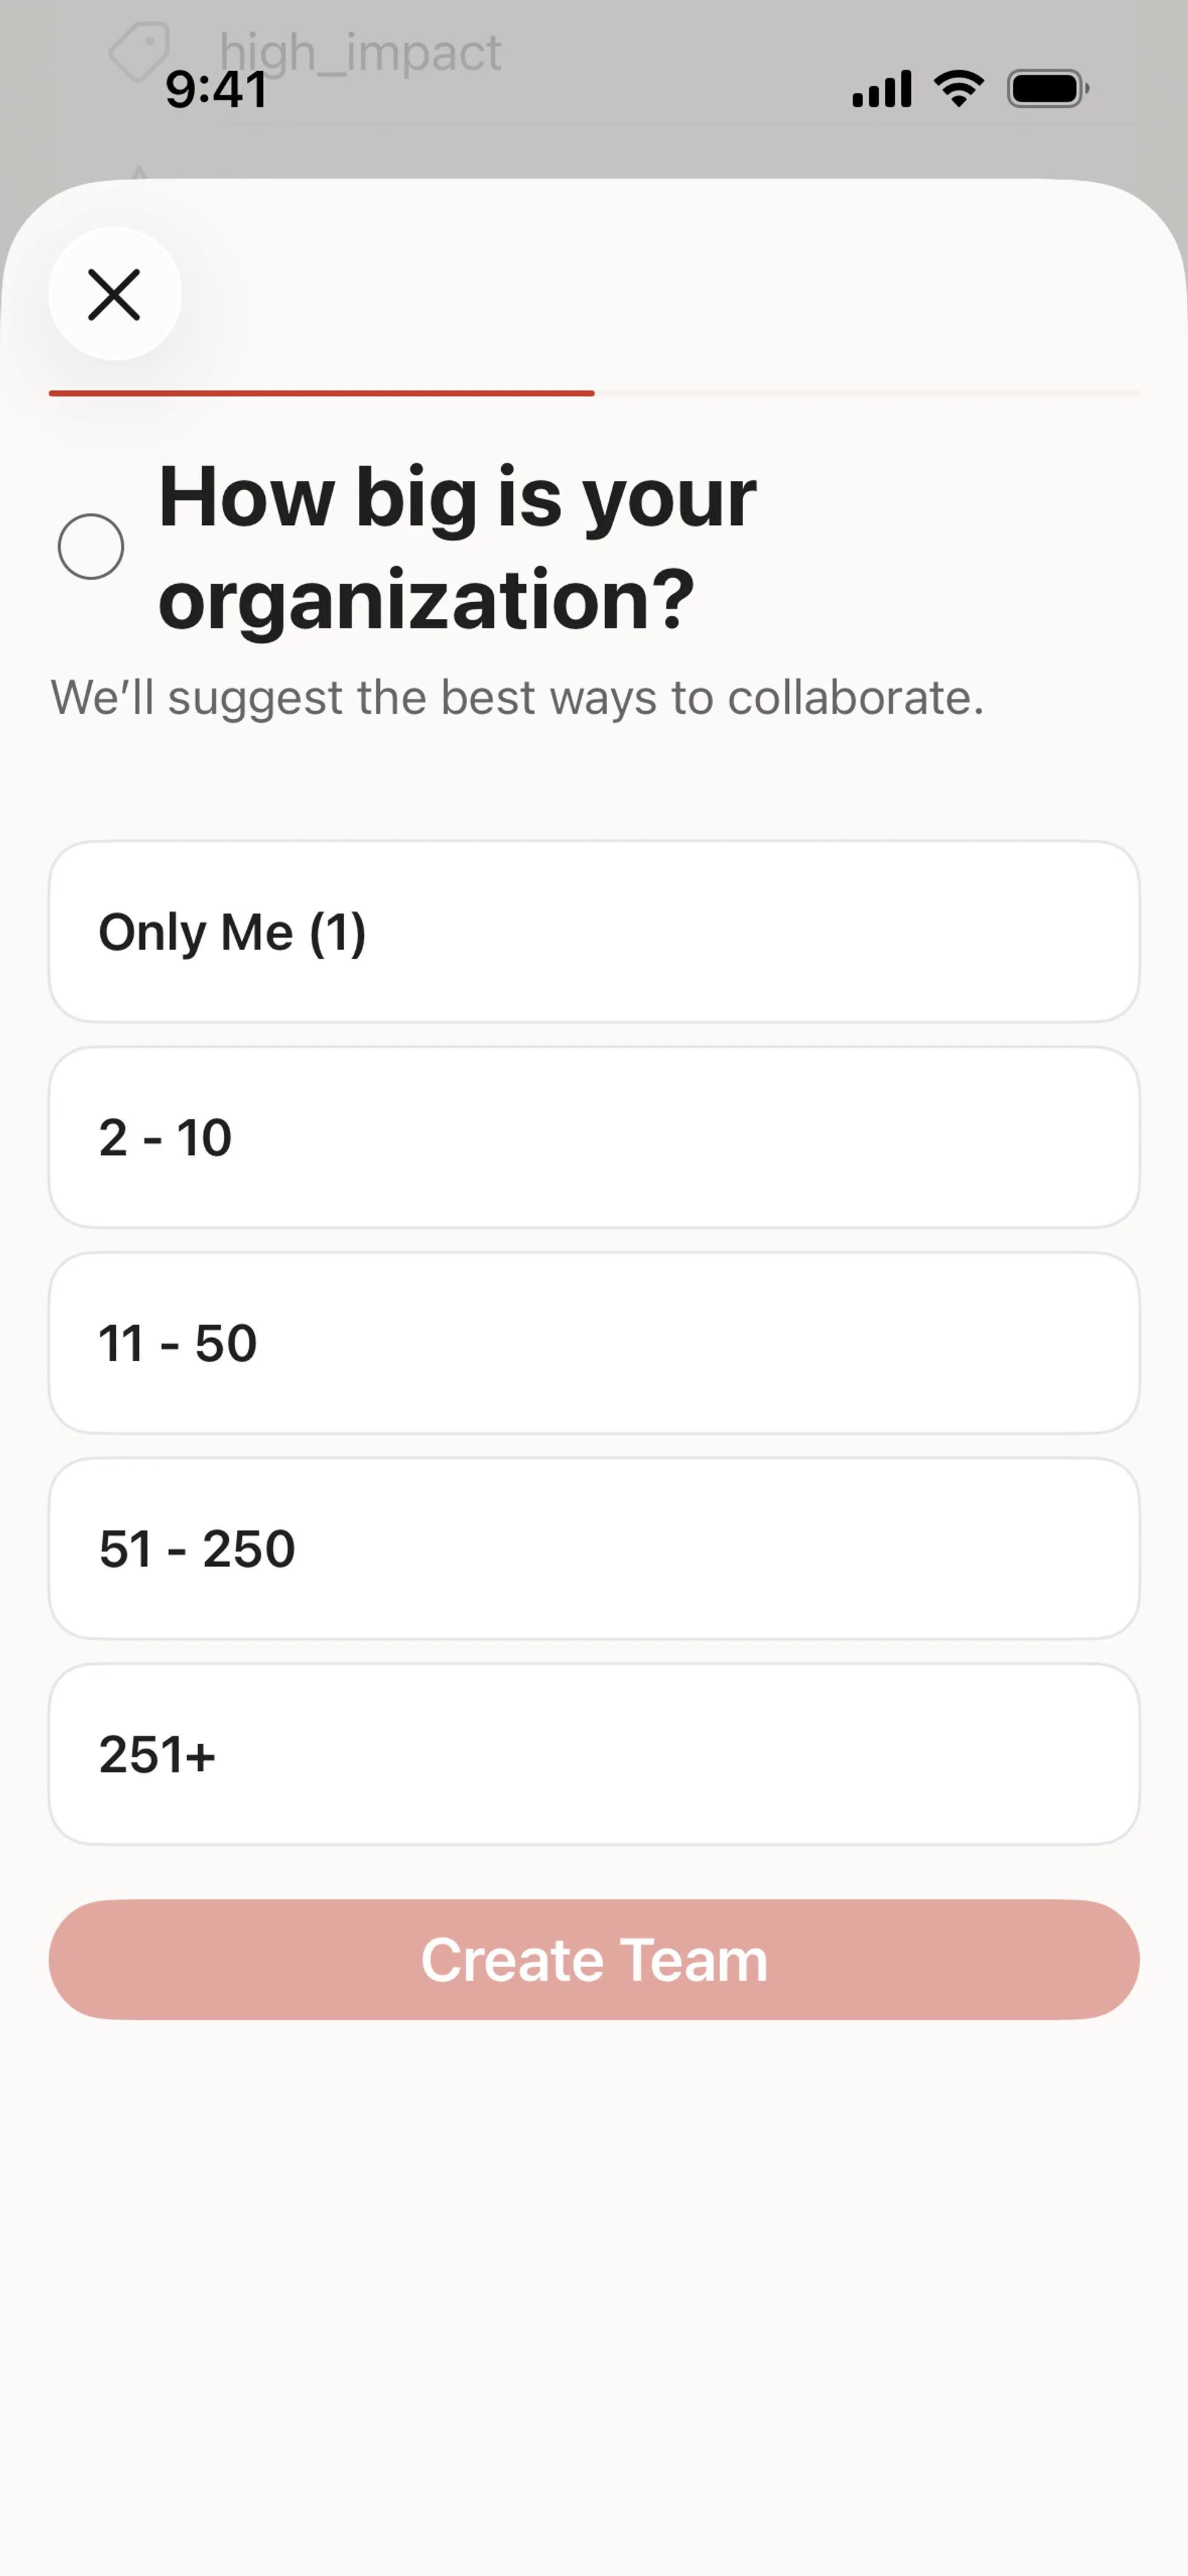This screenshot has width=1188, height=2576.
Task: Tap the cellular signal strength icon
Action: (x=881, y=89)
